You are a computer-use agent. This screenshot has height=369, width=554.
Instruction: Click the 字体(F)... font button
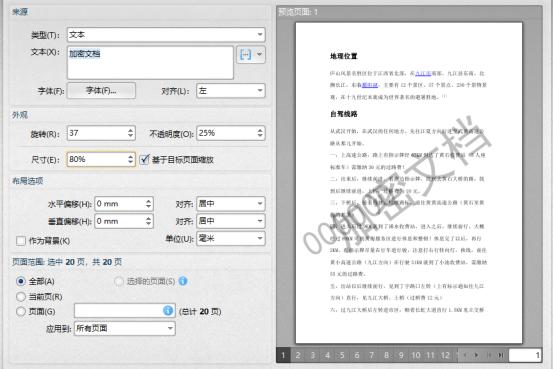point(101,91)
